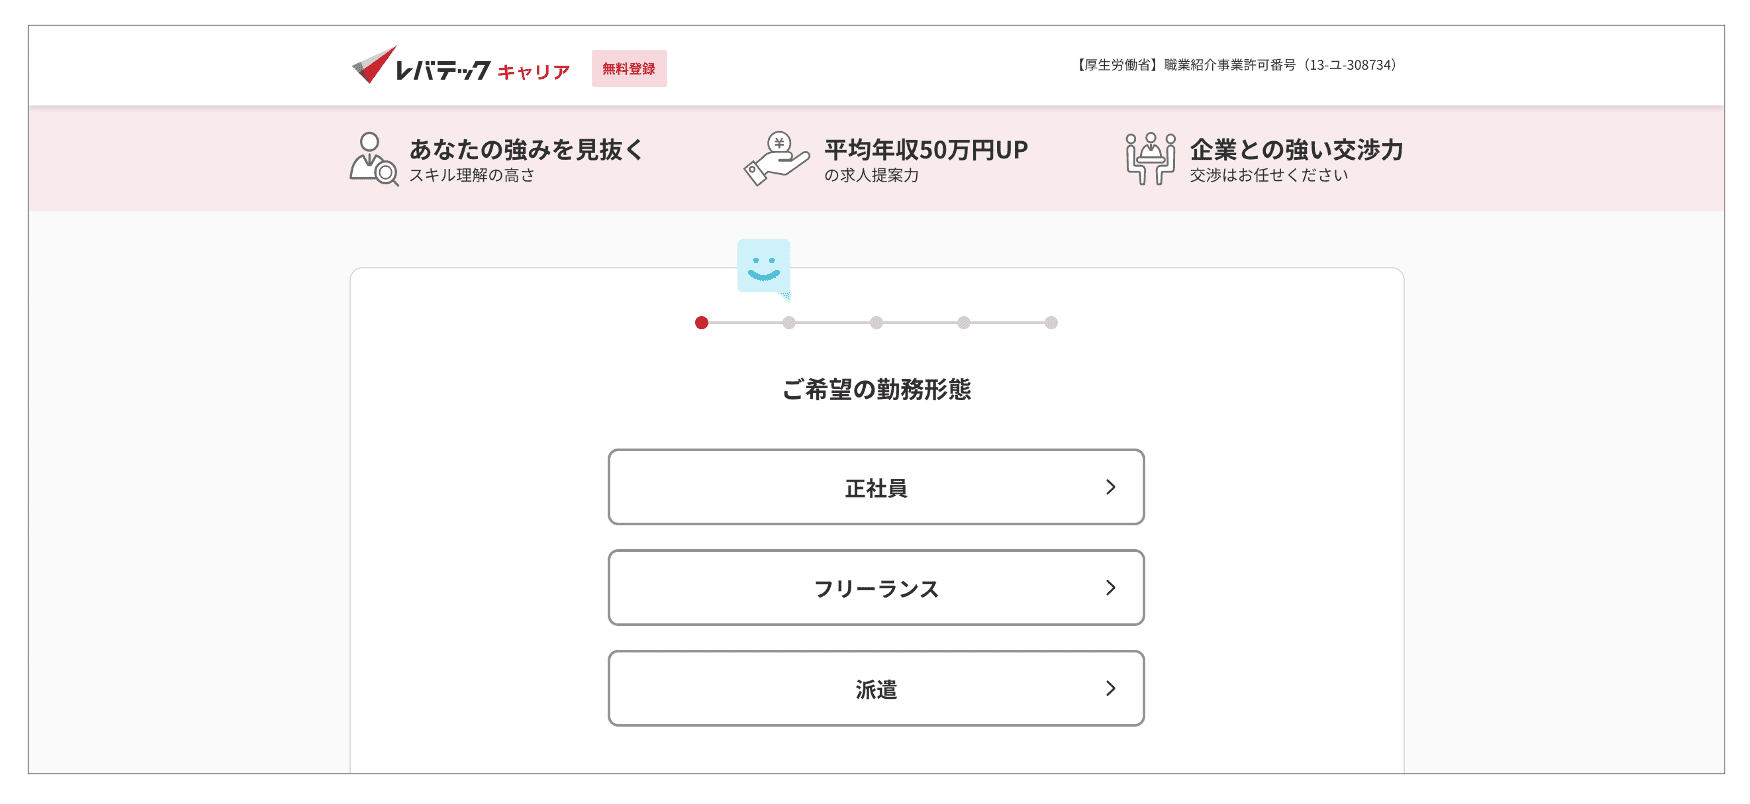1750x804 pixels.
Task: Click the person with magnifier skill icon
Action: pos(374,159)
